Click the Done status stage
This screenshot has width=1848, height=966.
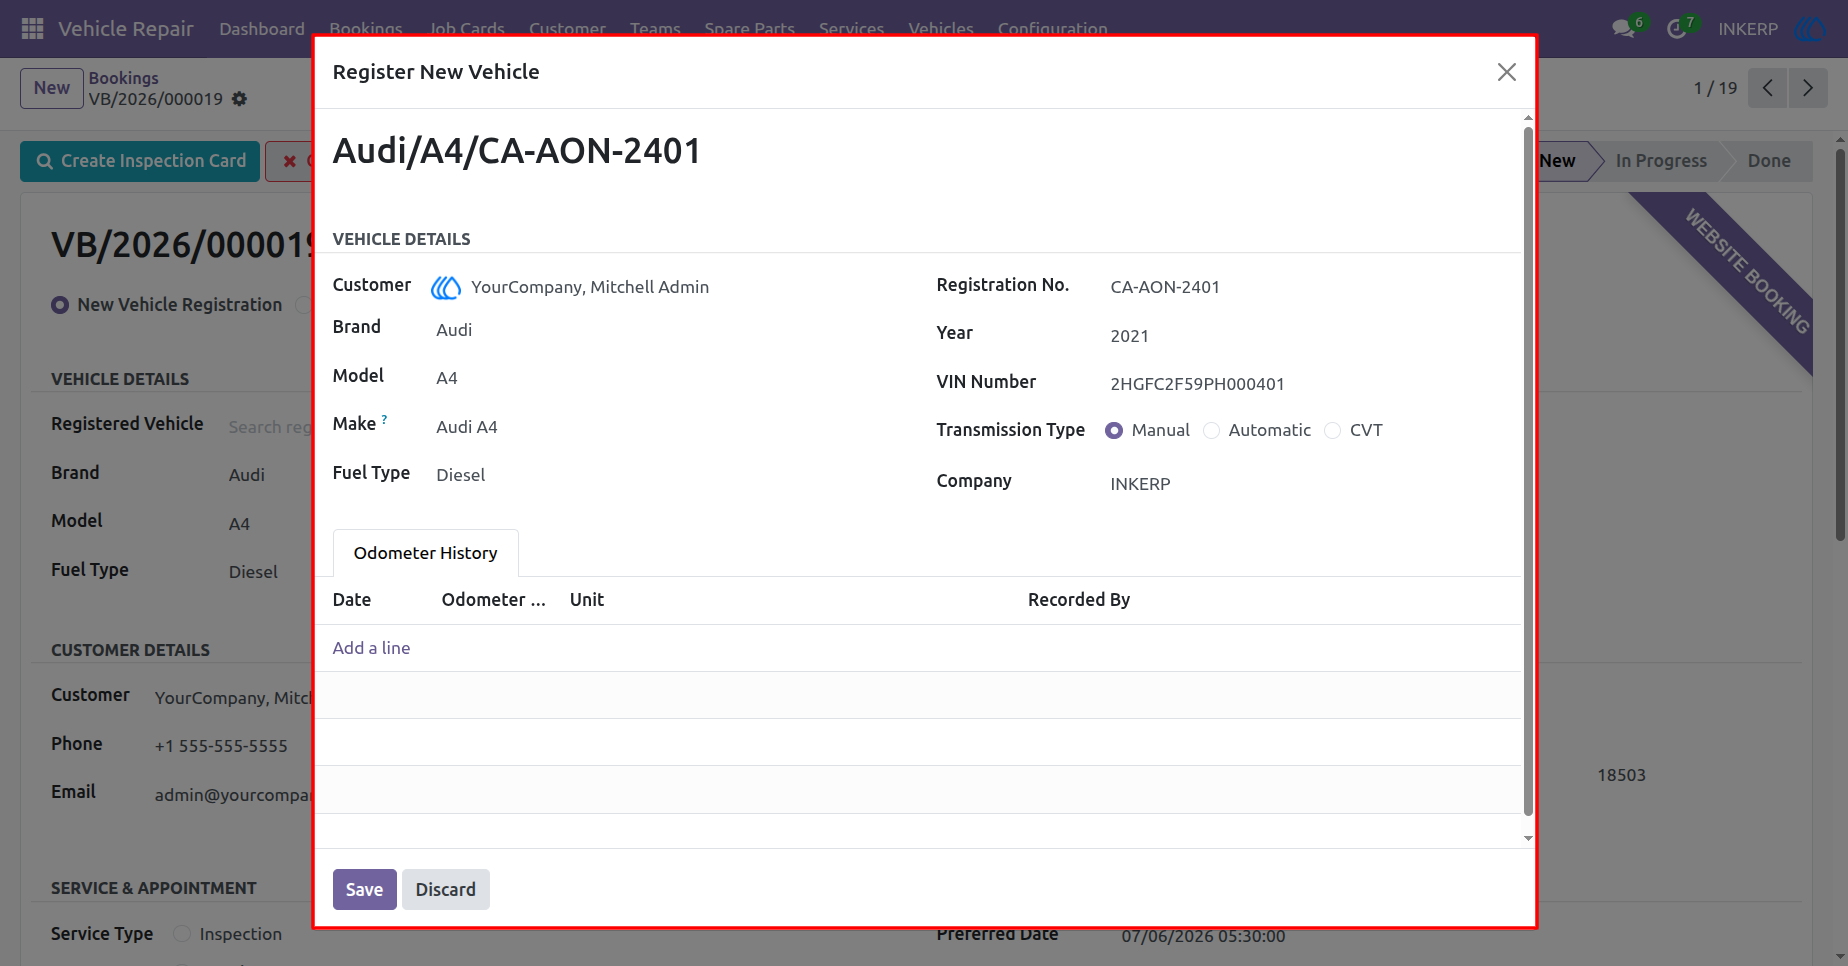[1768, 161]
